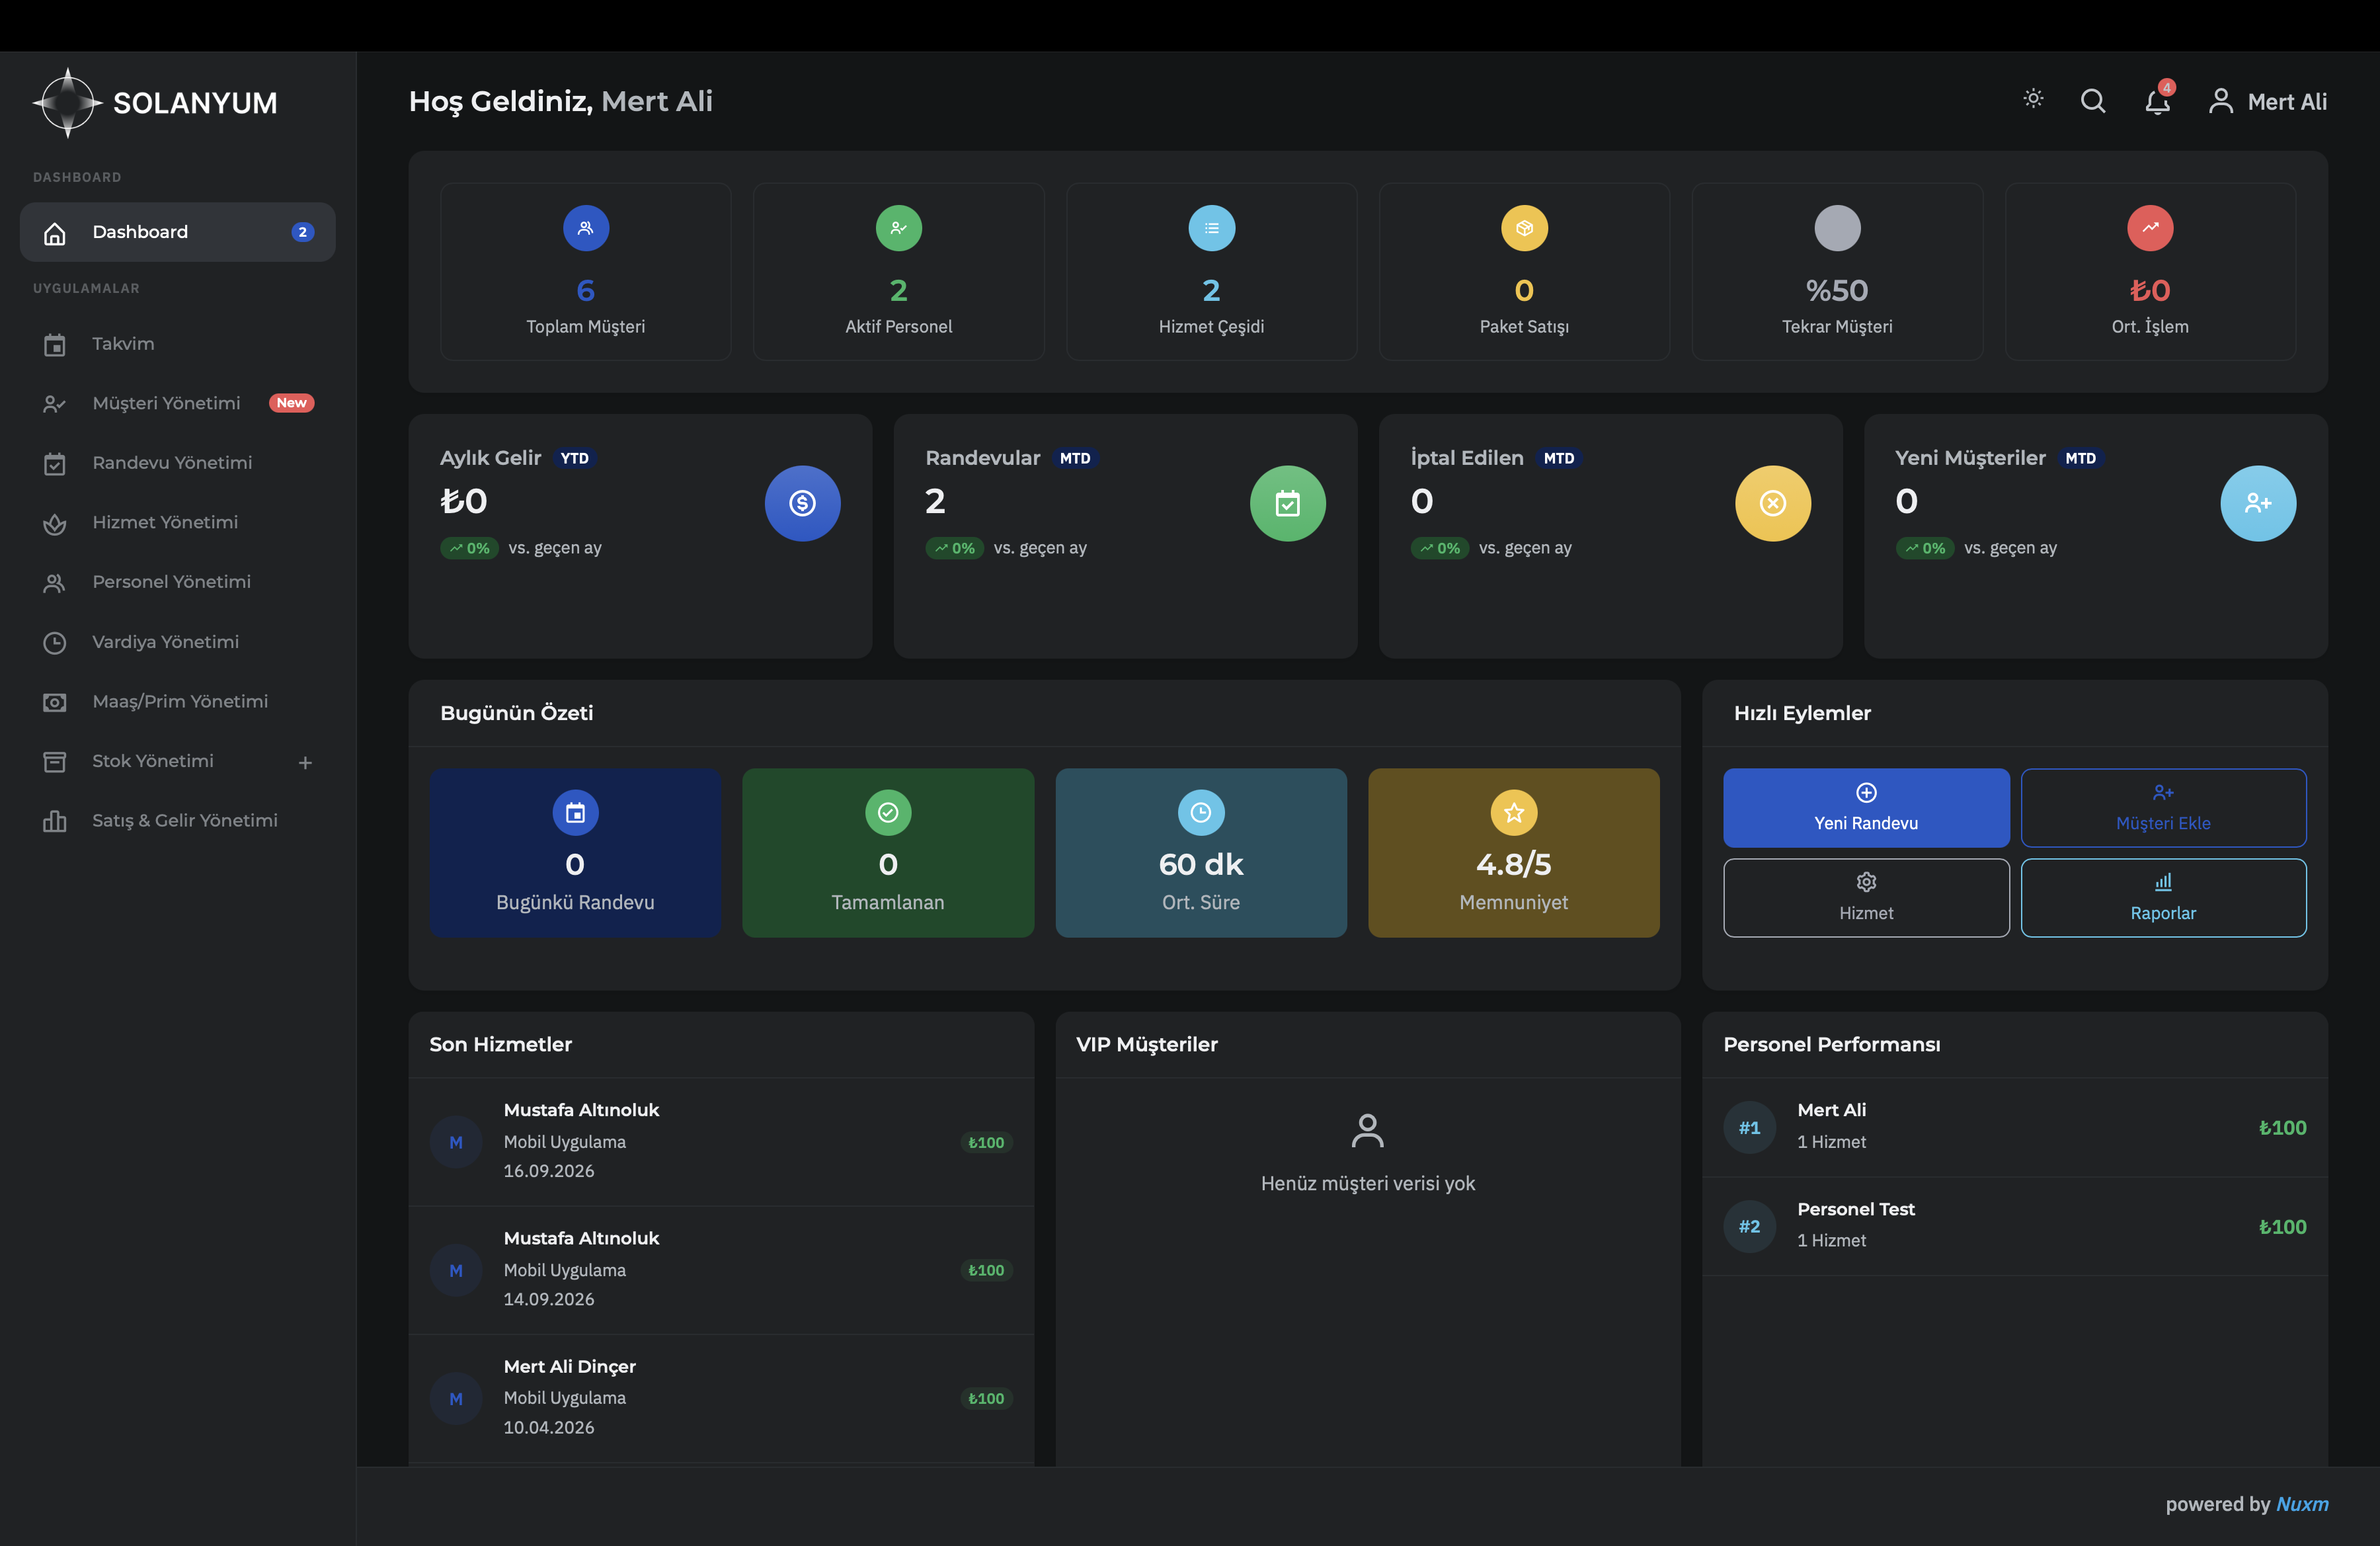Screen dimensions: 2380x1546
Task: Open Satış & Gelir Yönetimi in the sidebar
Action: click(x=178, y=820)
